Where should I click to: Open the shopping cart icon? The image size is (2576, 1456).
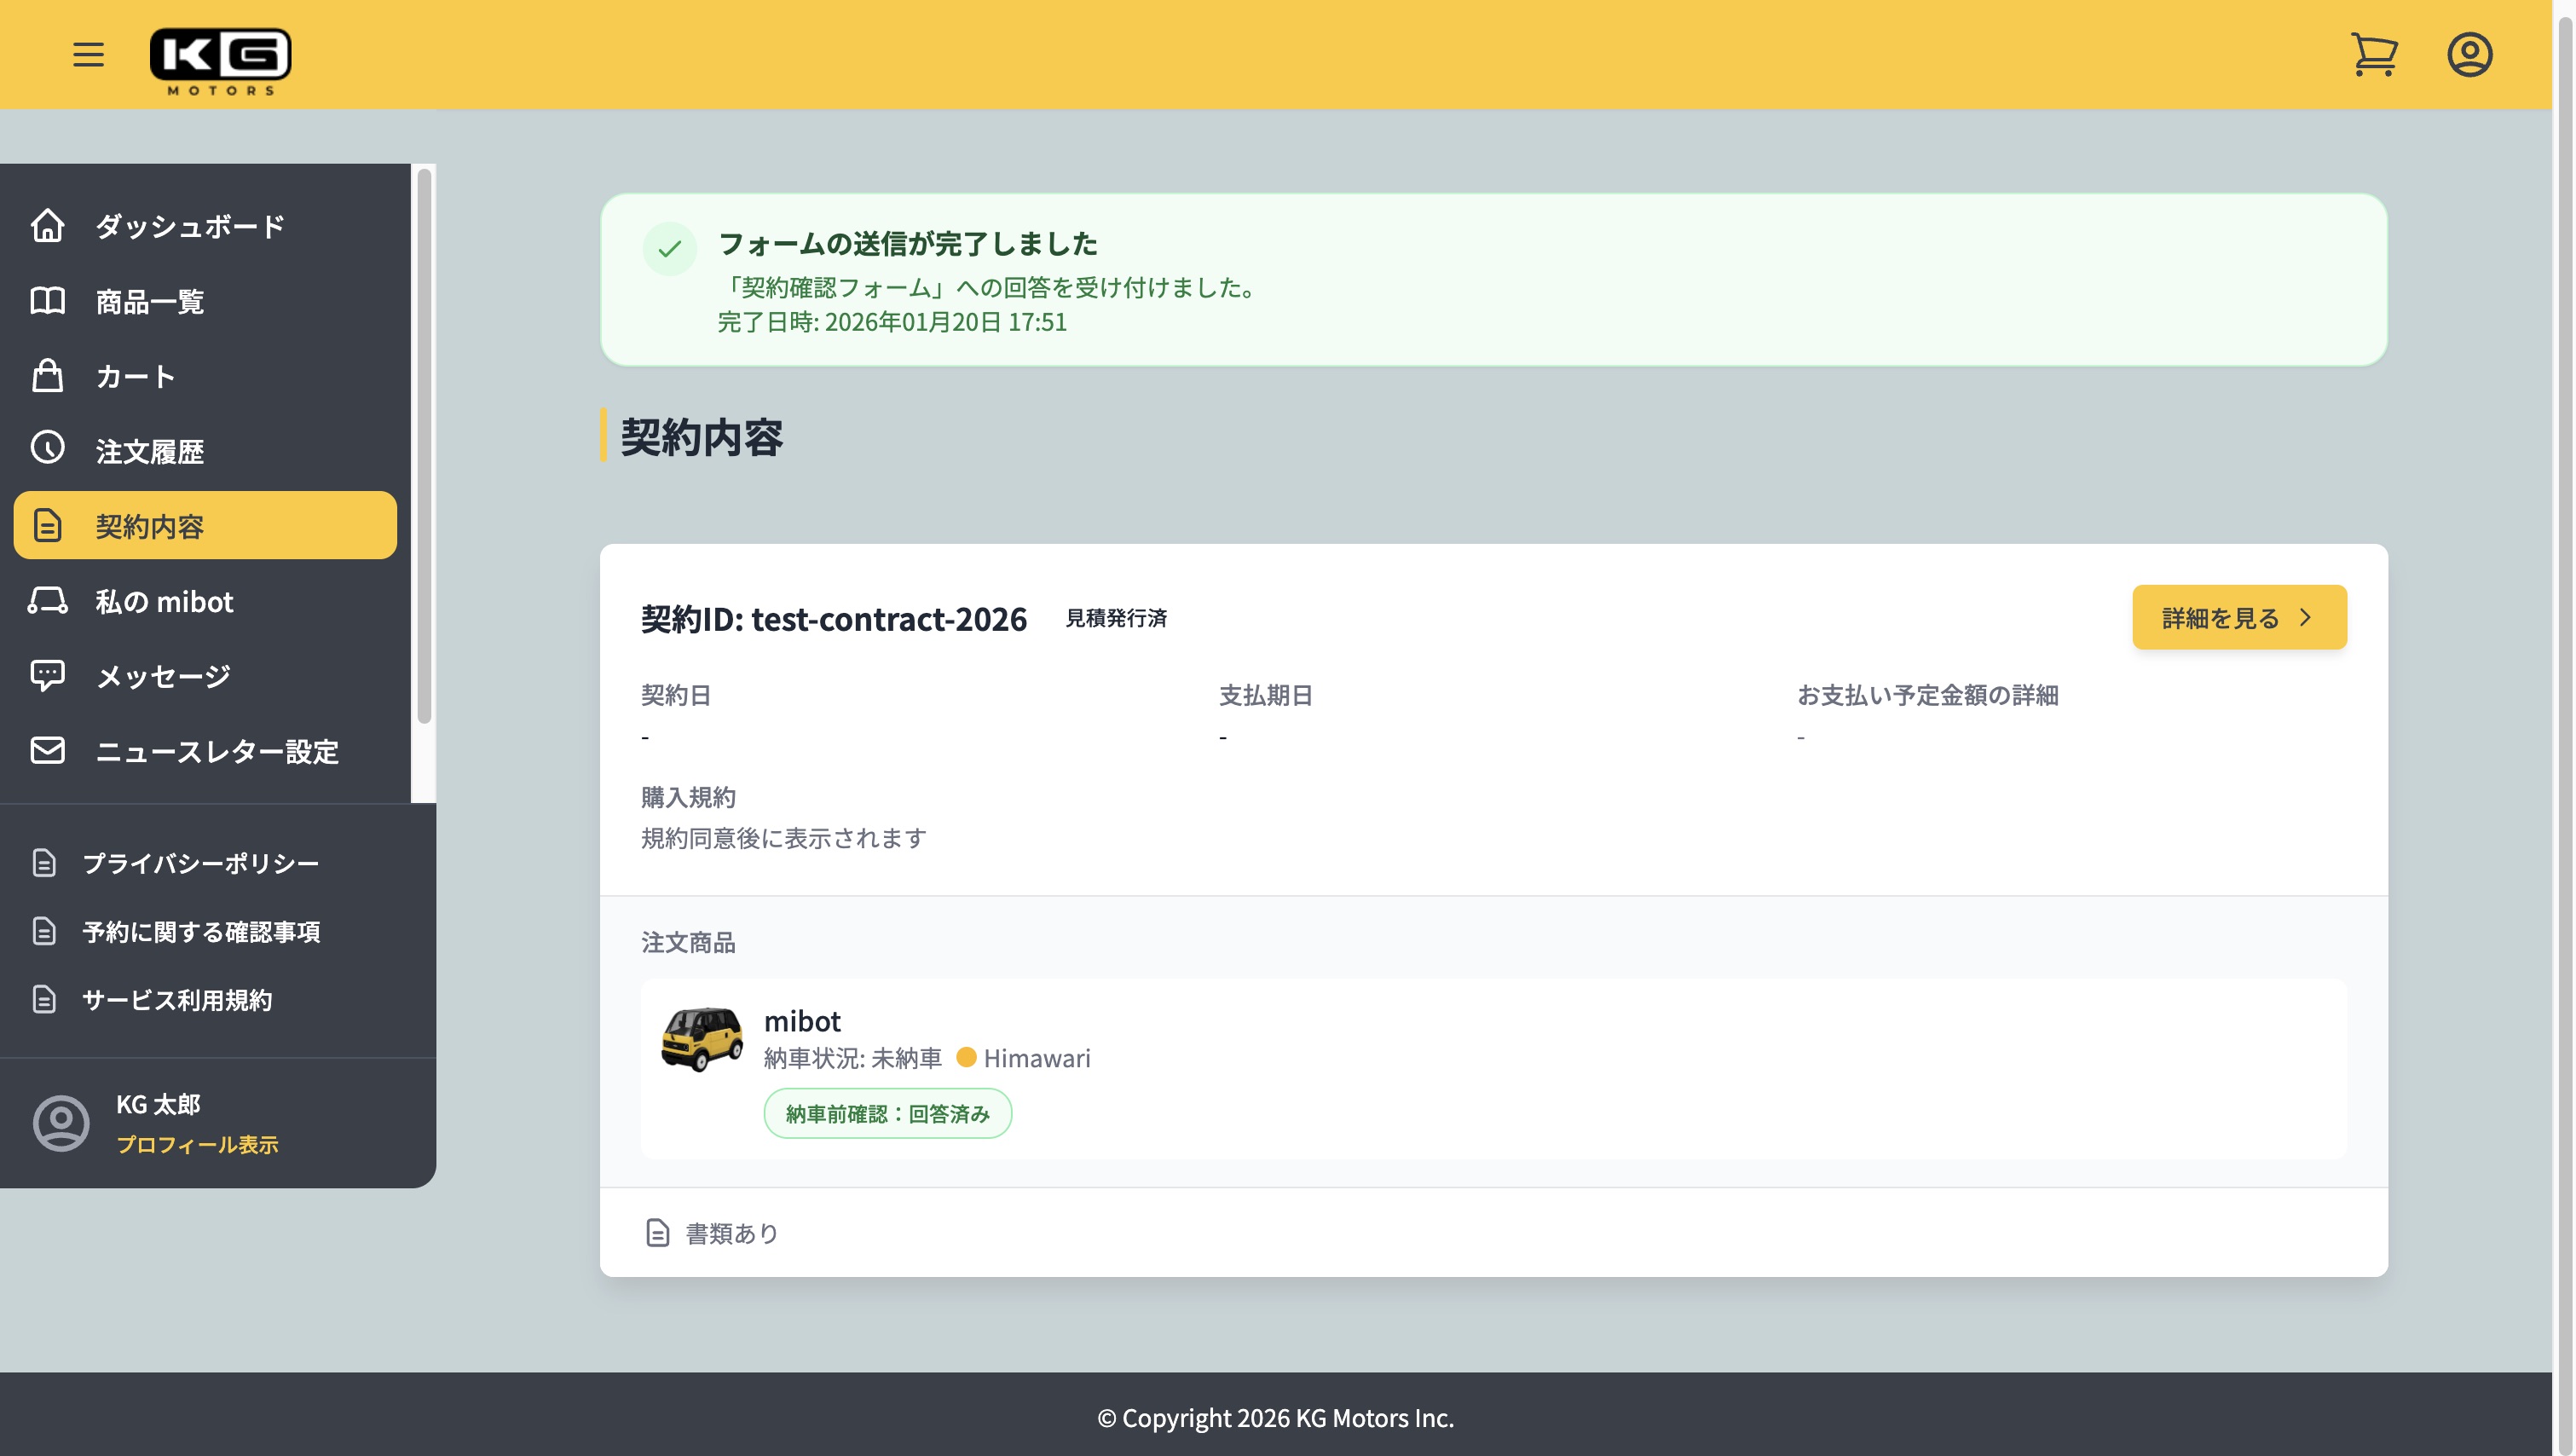[x=2374, y=54]
